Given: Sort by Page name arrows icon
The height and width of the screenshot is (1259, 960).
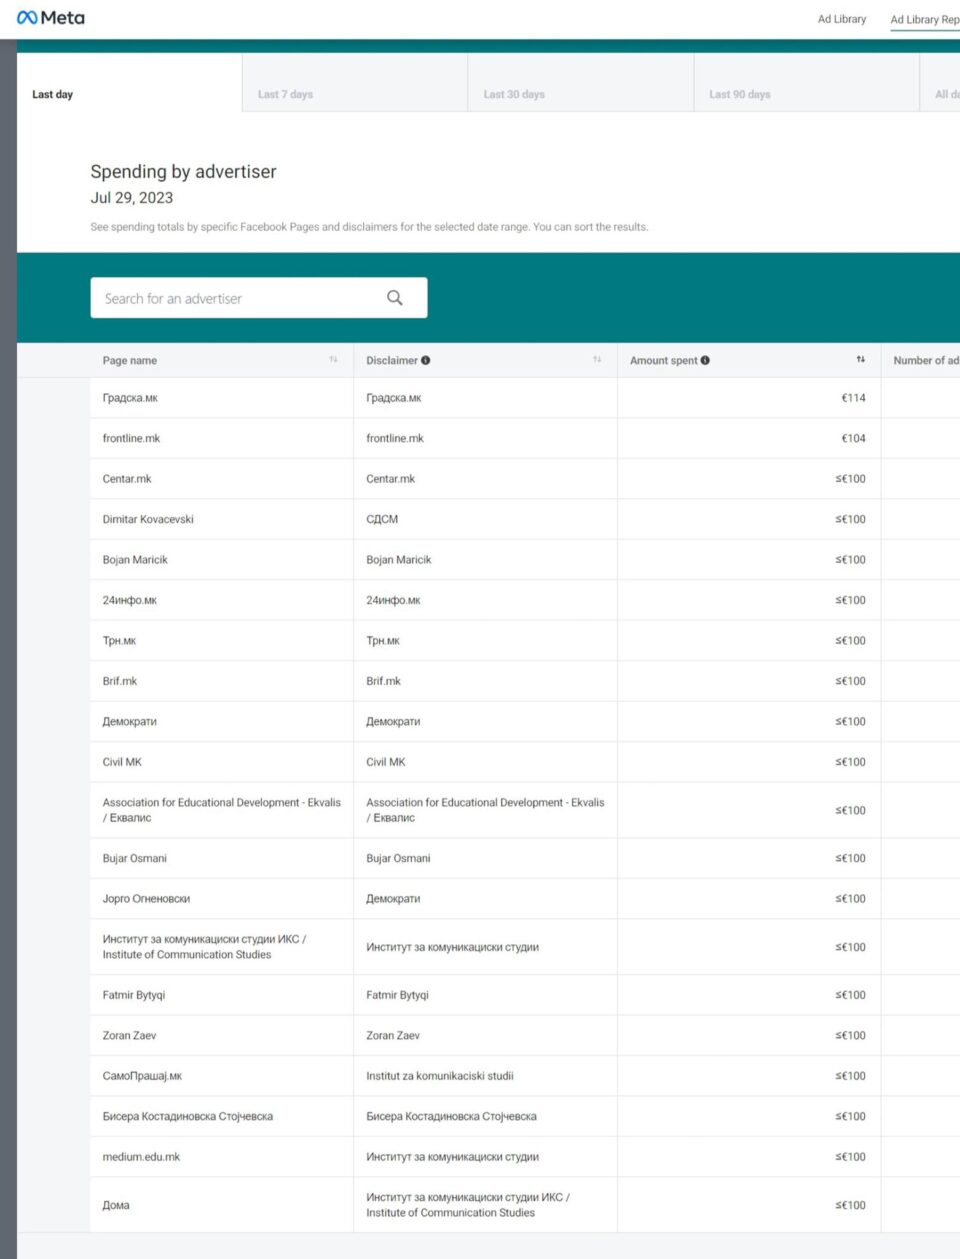Looking at the screenshot, I should [333, 360].
